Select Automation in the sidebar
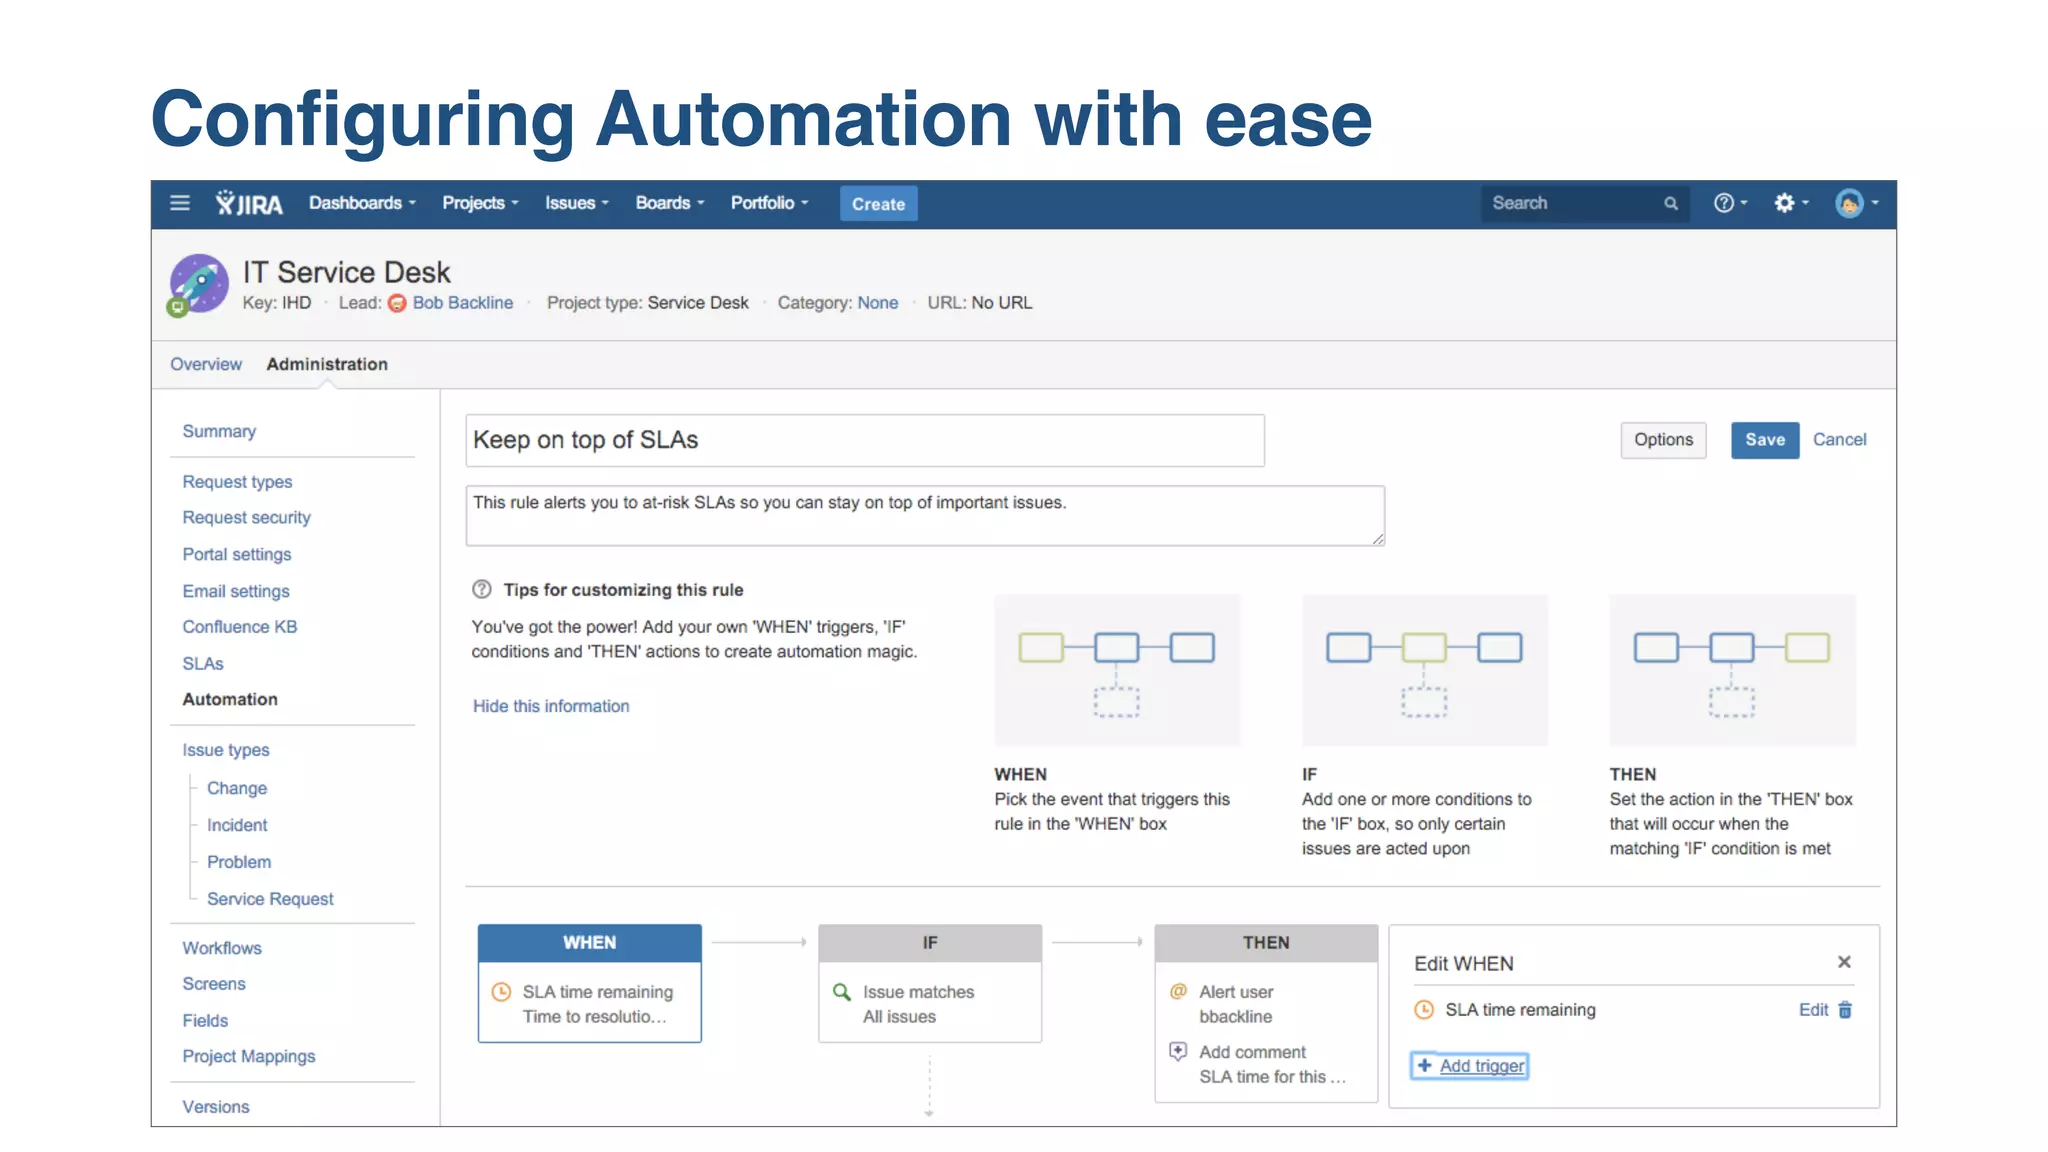The height and width of the screenshot is (1152, 2048). click(x=230, y=700)
